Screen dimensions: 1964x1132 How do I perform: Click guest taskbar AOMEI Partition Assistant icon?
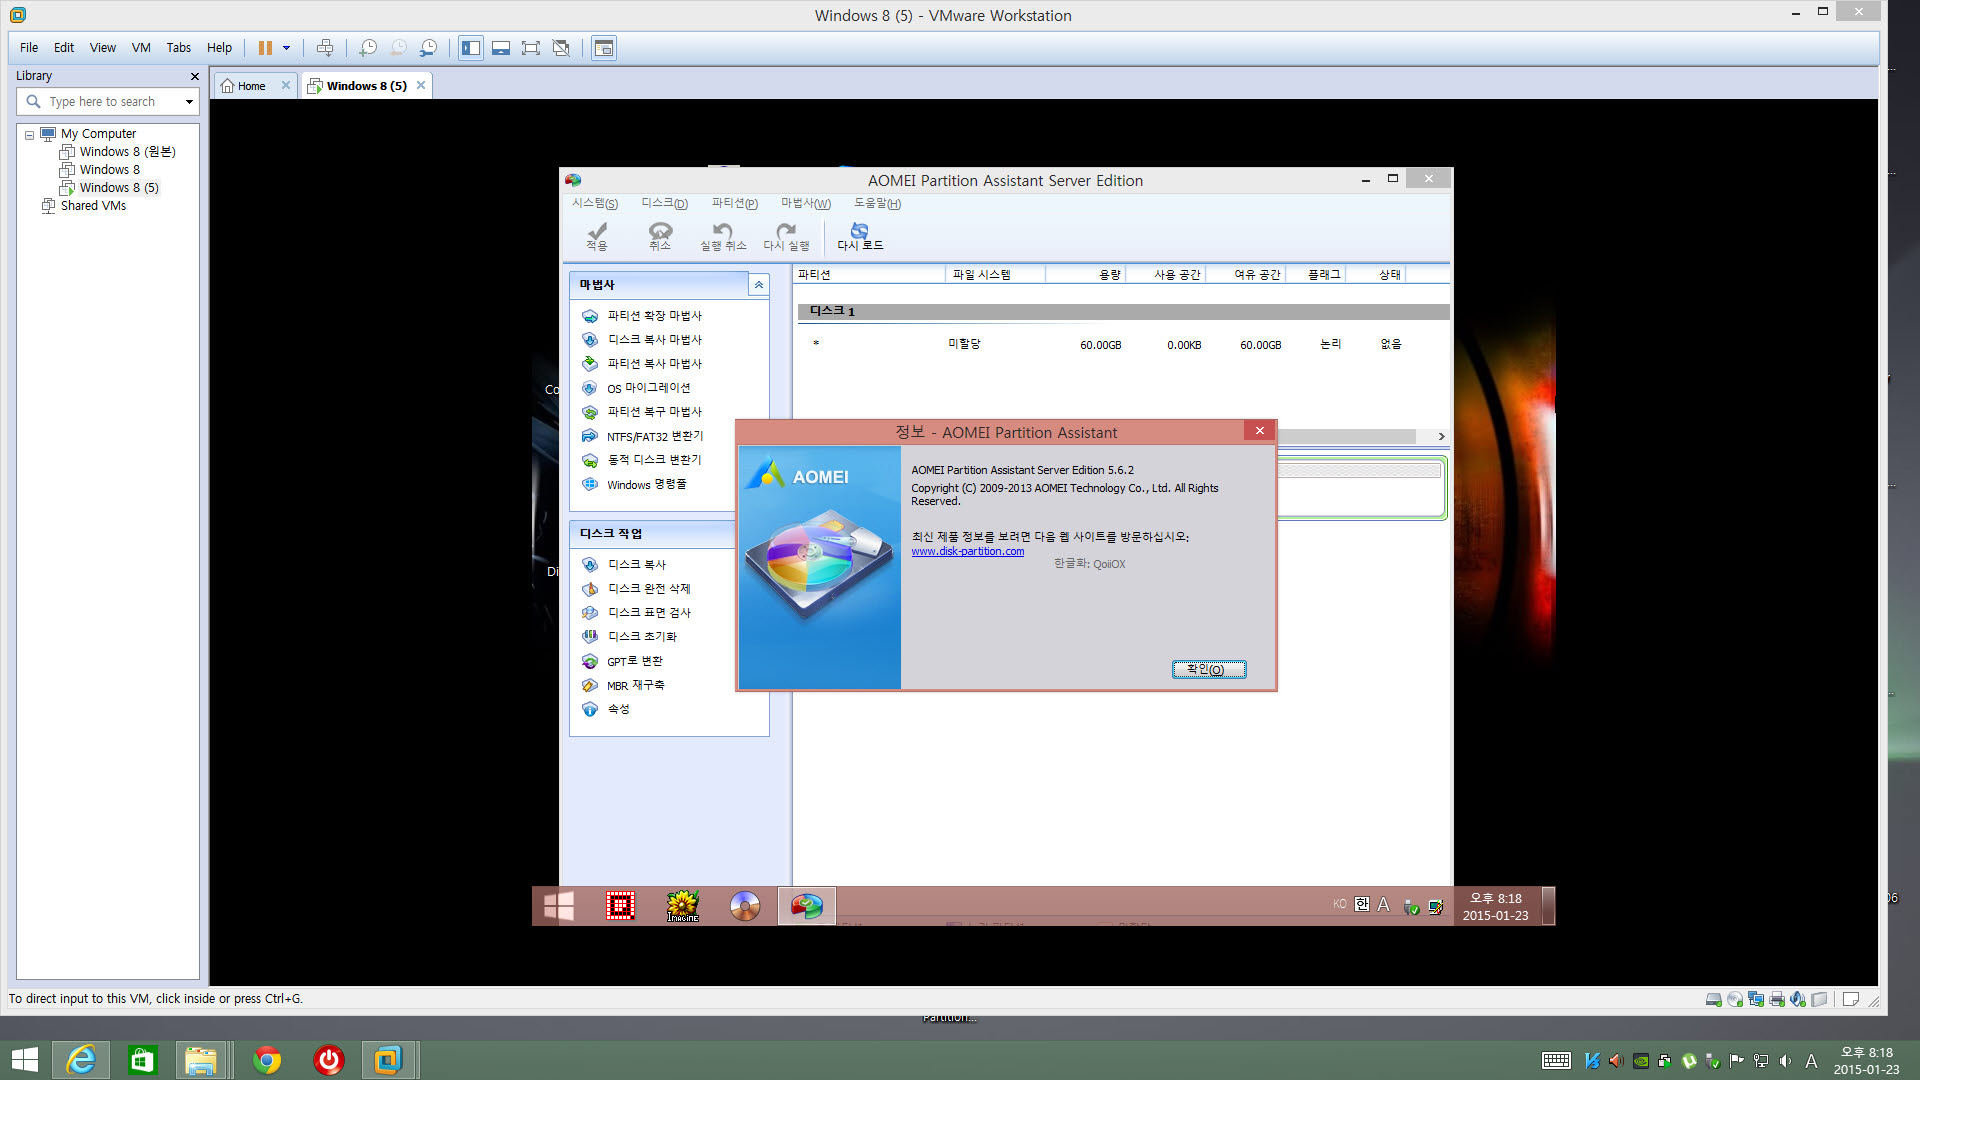coord(807,906)
